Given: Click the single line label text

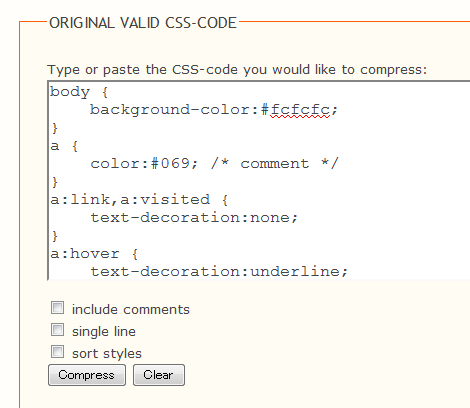Looking at the screenshot, I should 104,332.
